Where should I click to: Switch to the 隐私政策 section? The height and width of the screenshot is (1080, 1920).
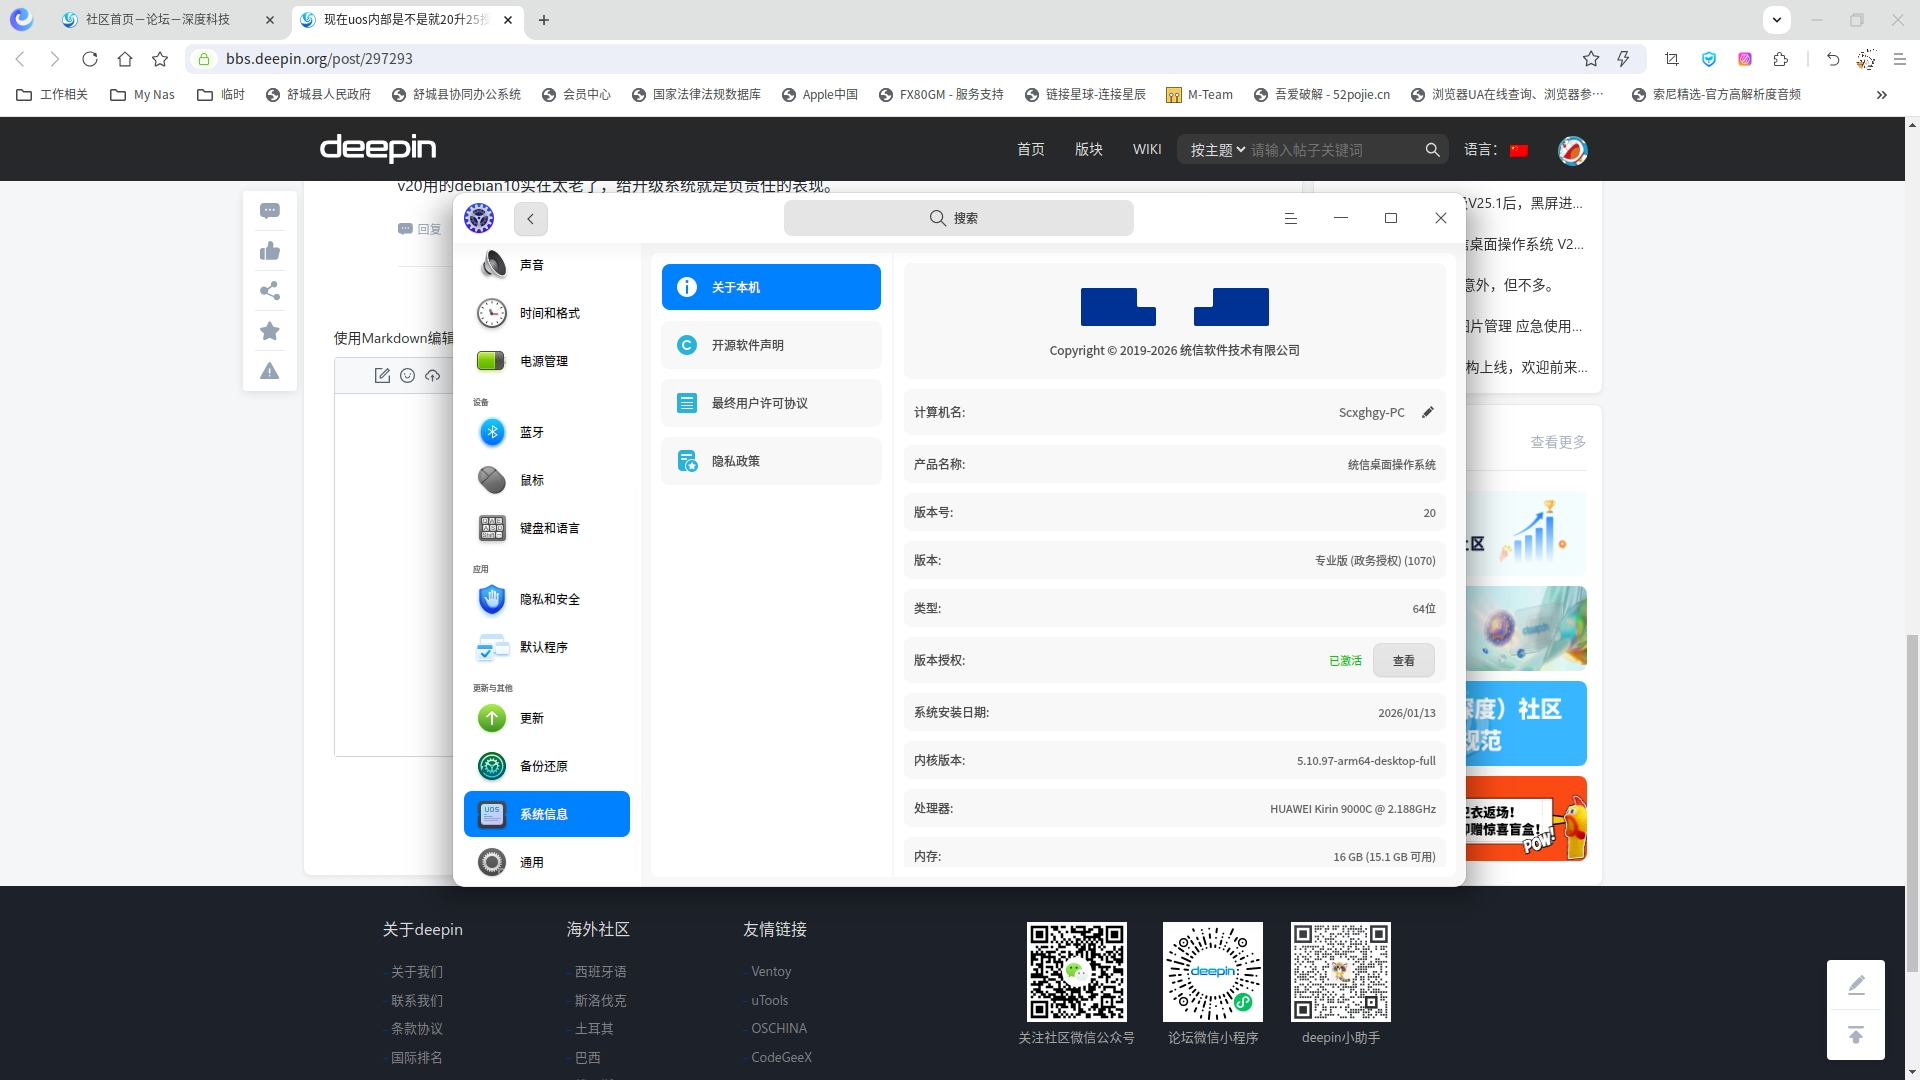click(x=770, y=461)
